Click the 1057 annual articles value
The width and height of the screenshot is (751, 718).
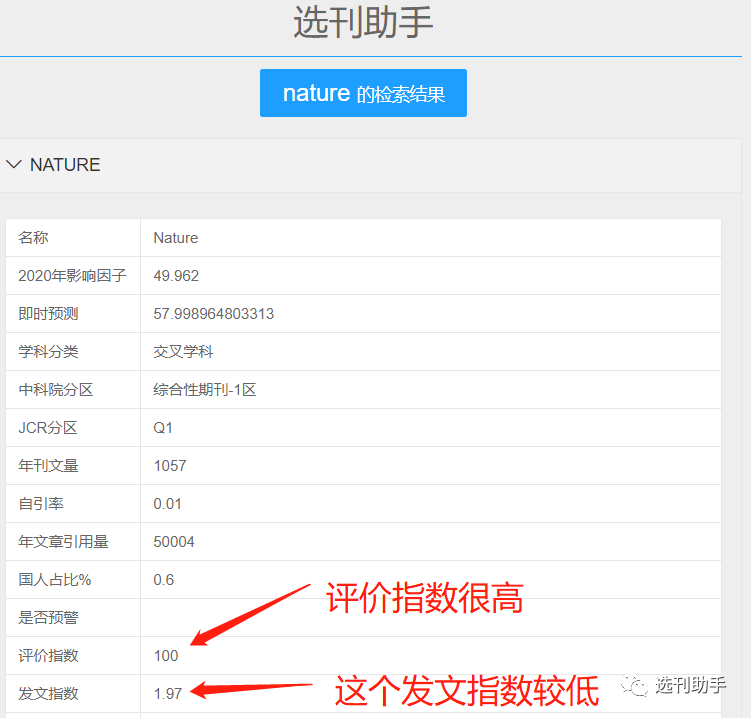point(170,466)
